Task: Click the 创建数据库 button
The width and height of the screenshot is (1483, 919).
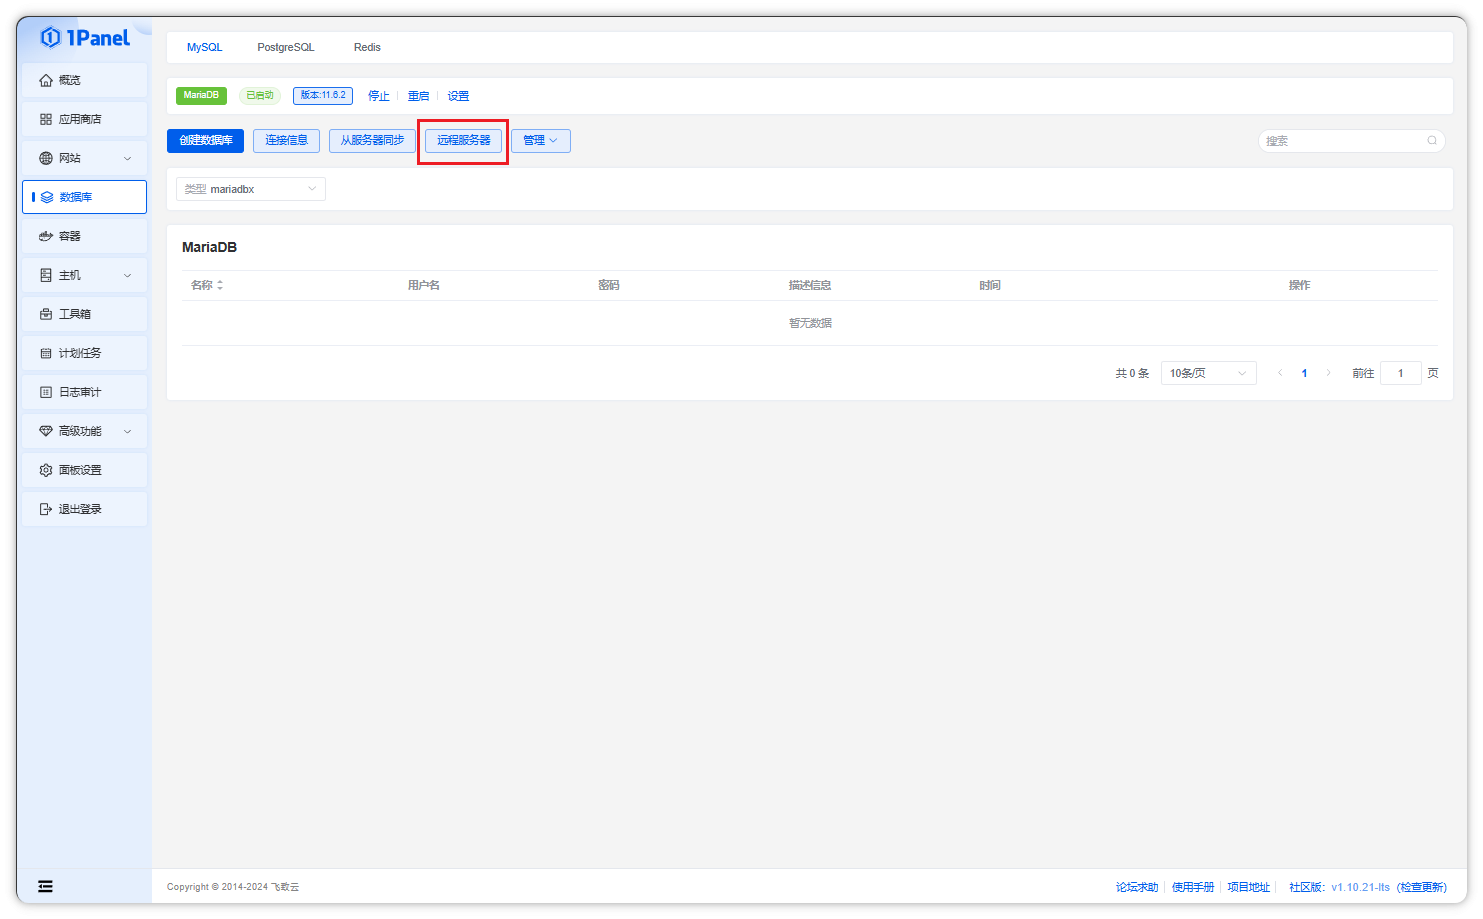Action: (206, 141)
